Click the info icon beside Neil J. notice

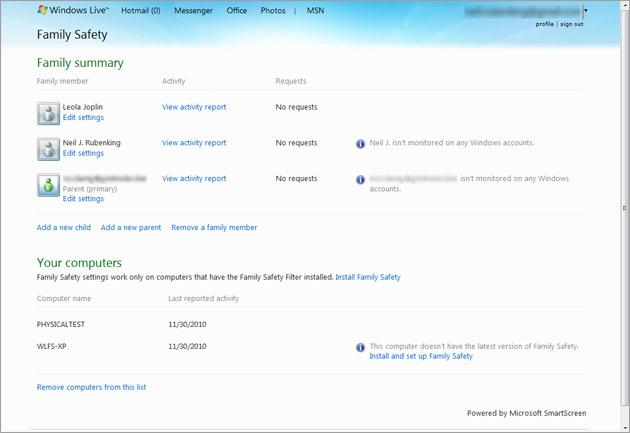click(x=360, y=143)
